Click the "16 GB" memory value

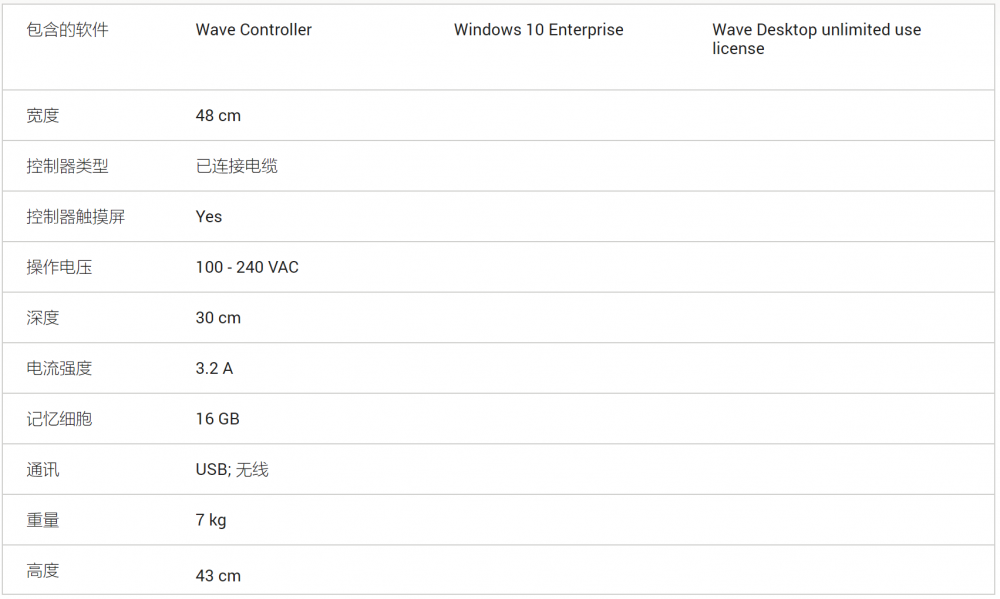click(217, 419)
